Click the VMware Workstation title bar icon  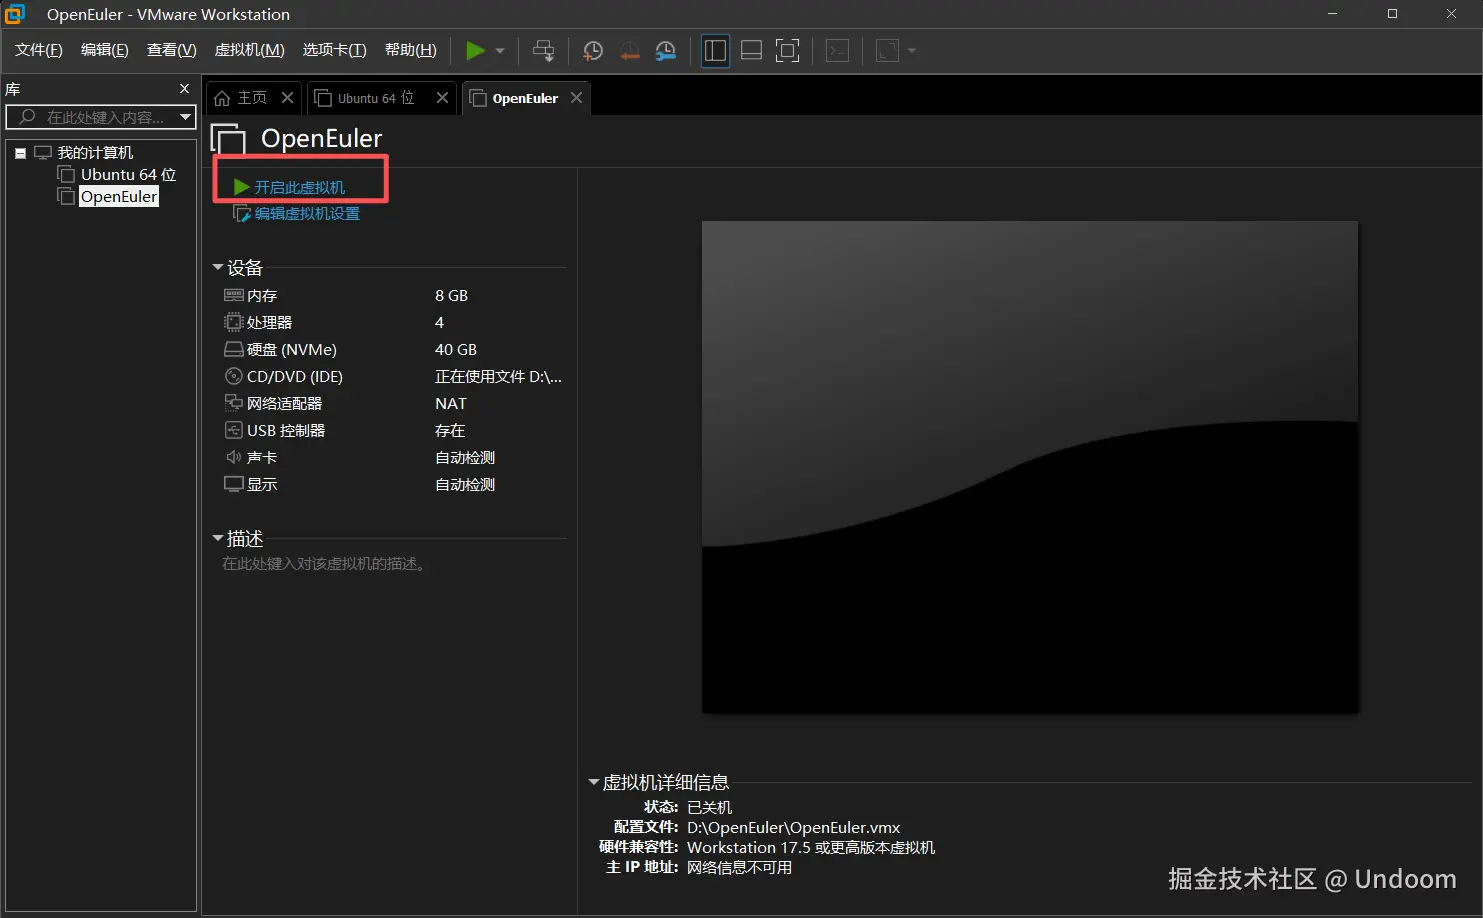pyautogui.click(x=15, y=14)
